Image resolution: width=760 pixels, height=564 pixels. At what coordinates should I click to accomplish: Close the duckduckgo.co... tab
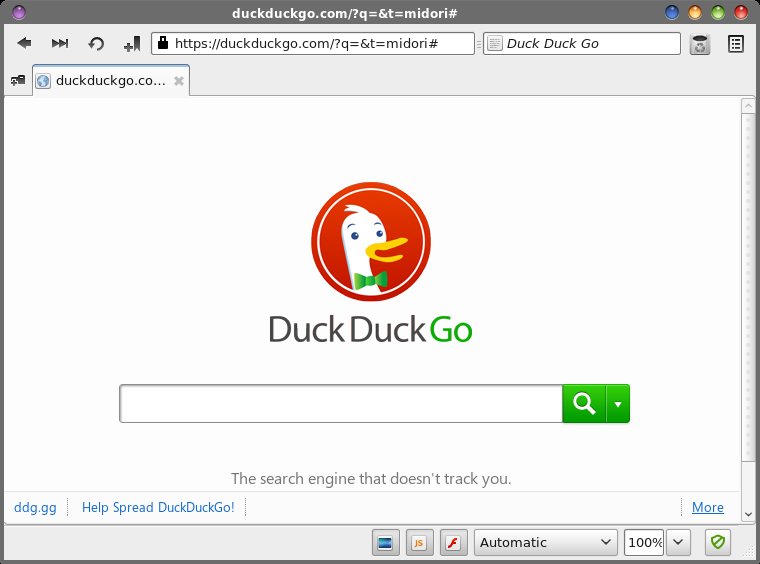179,81
